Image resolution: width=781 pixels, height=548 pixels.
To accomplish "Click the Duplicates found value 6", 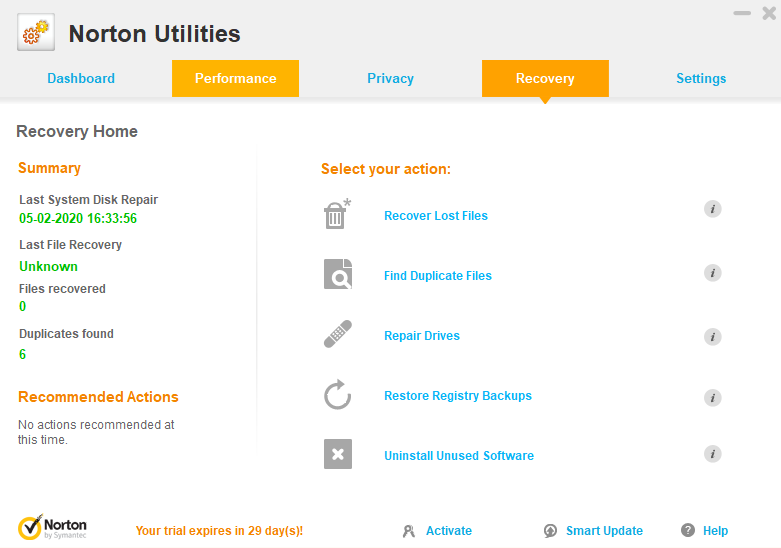I will (22, 354).
